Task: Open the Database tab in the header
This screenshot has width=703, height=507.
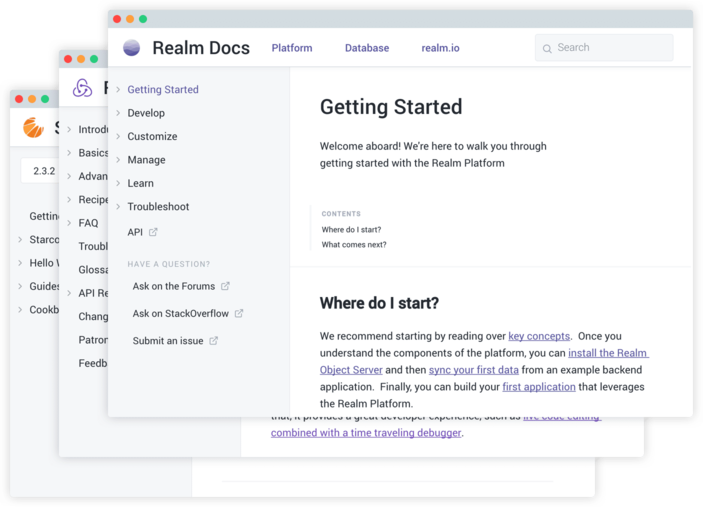Action: click(x=367, y=48)
